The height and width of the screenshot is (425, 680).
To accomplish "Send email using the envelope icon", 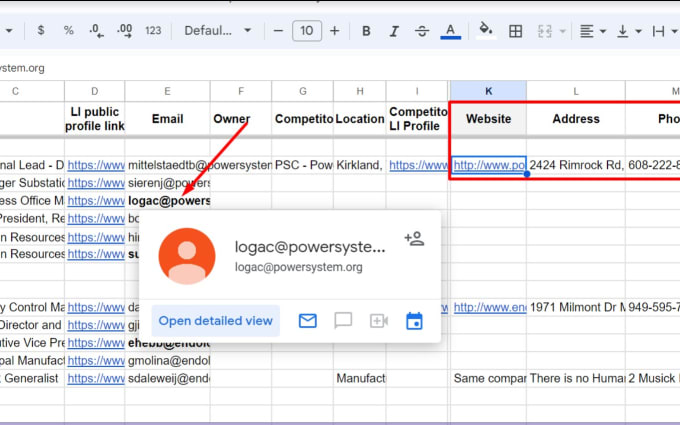I will (308, 321).
